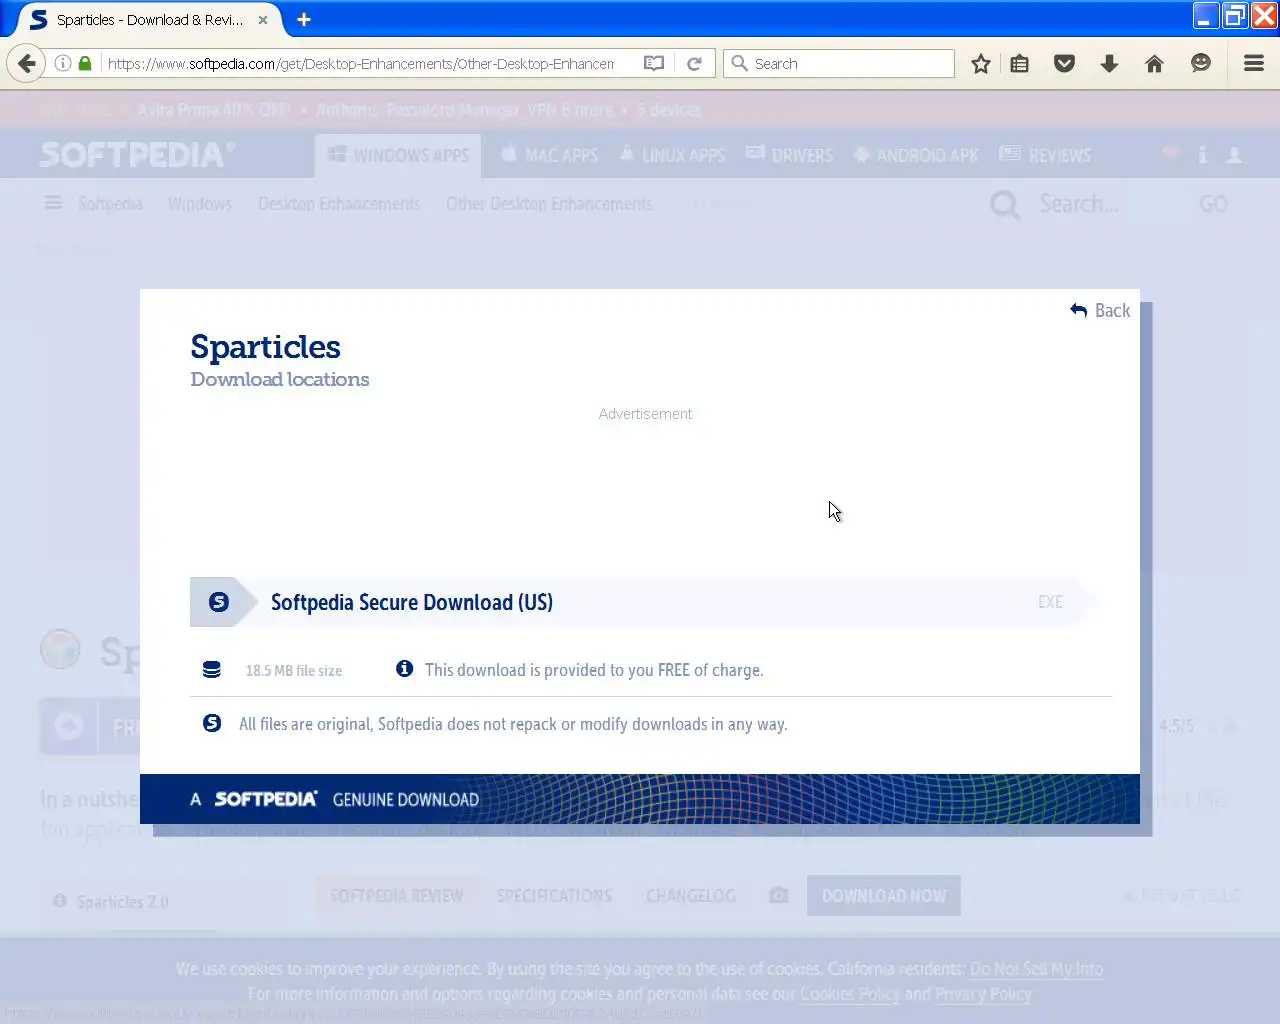Go to home page icon
The height and width of the screenshot is (1024, 1280).
click(1154, 63)
